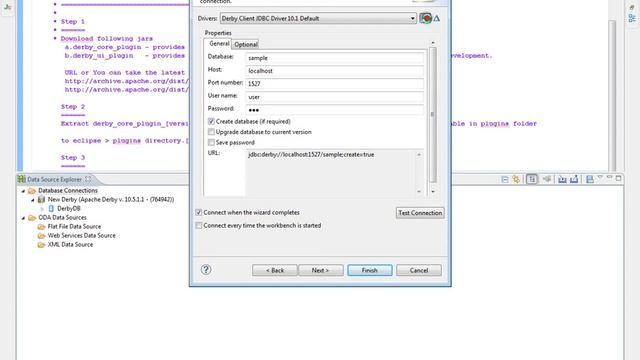Click the DerbyDB database icon
The image size is (640, 360).
pyautogui.click(x=51, y=209)
